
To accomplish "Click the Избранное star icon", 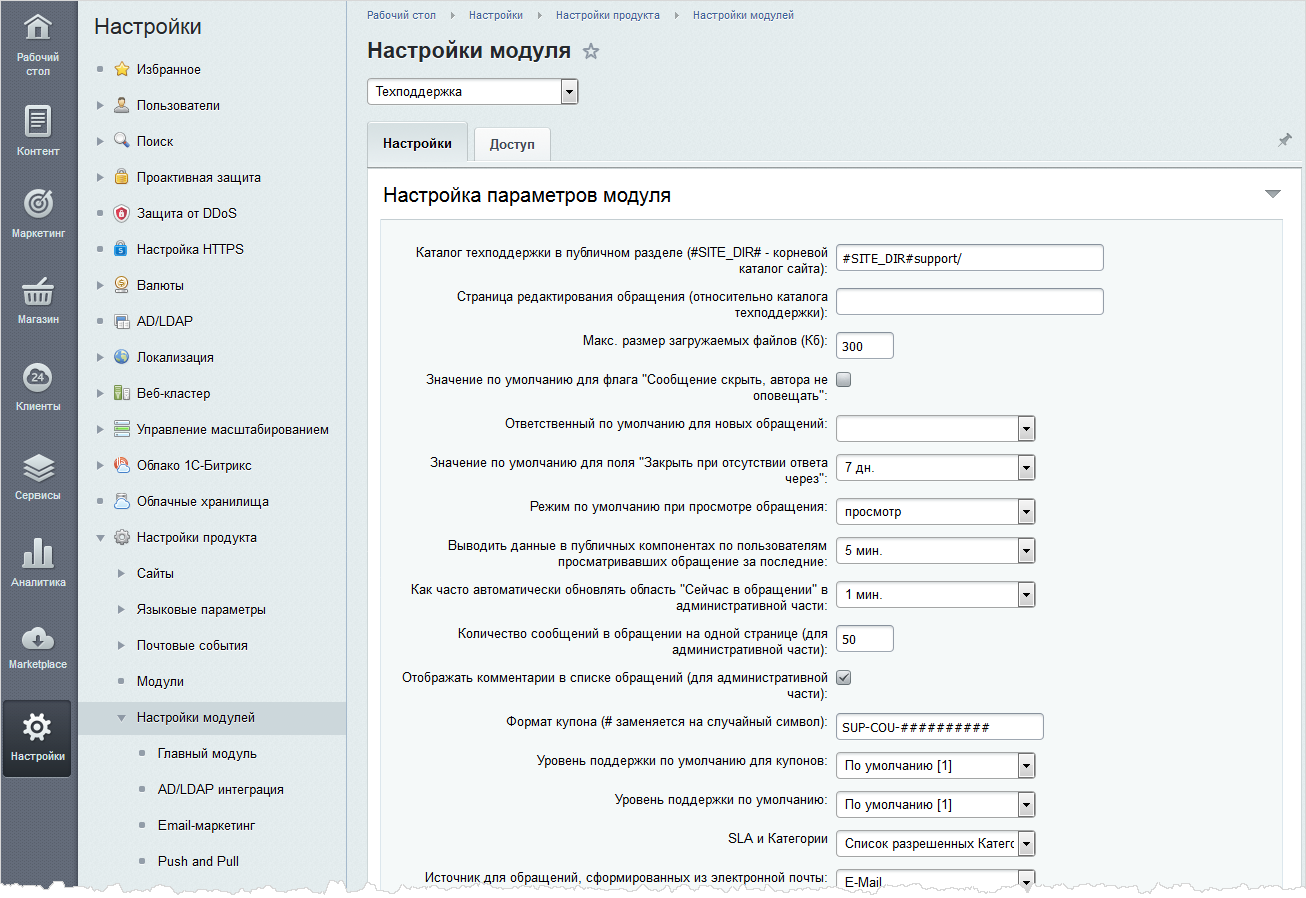I will pos(122,69).
